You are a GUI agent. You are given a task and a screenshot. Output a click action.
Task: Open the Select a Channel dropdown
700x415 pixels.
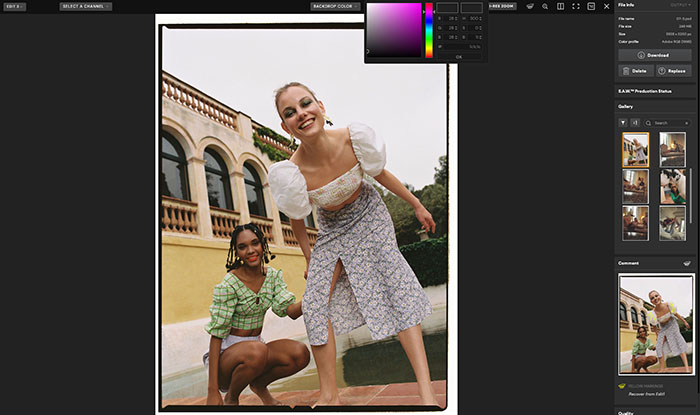85,6
